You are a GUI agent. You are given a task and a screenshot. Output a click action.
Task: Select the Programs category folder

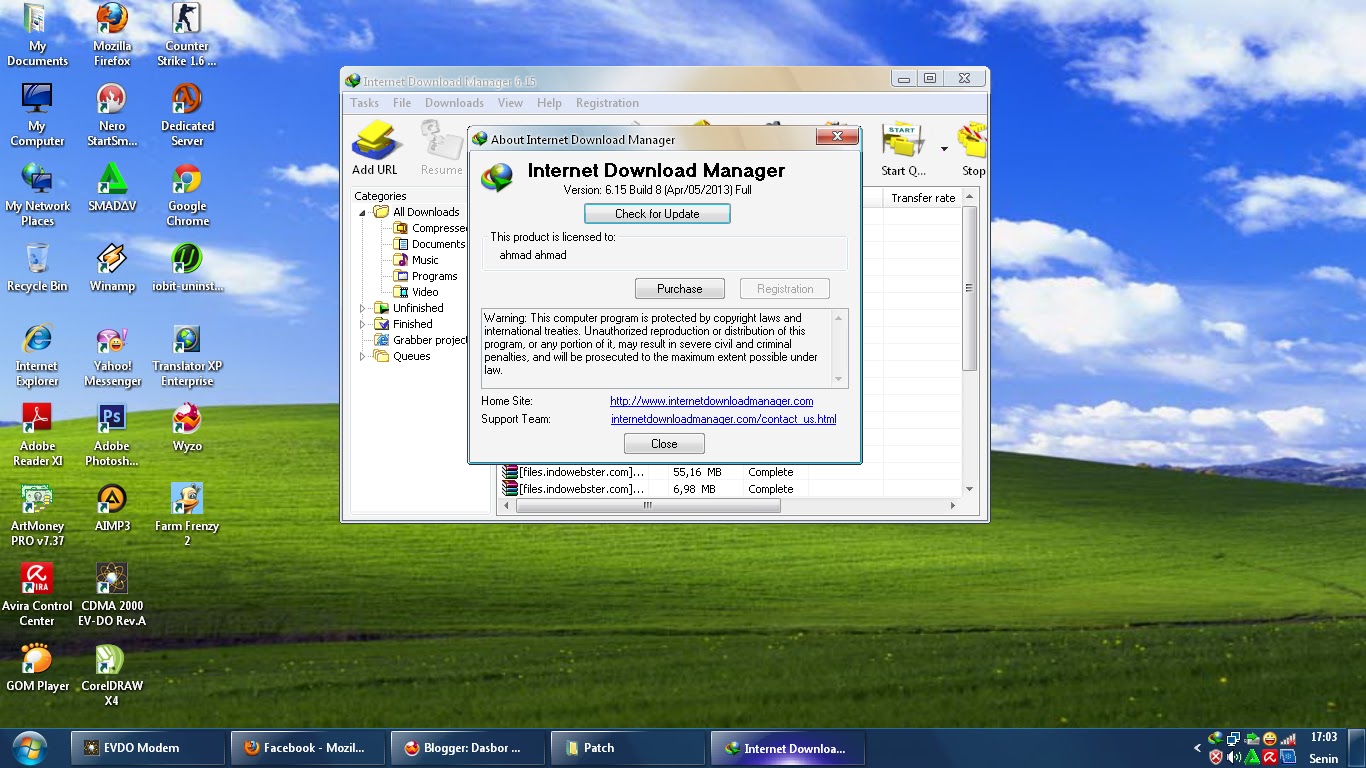click(426, 276)
